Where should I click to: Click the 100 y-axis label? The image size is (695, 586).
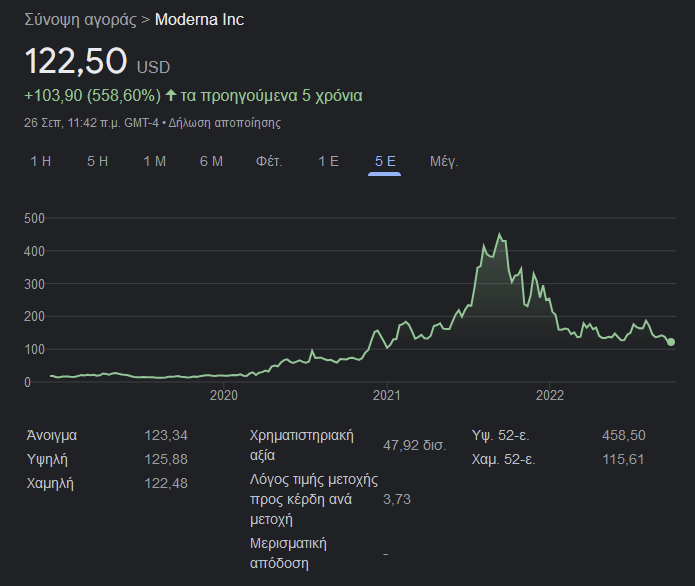point(35,349)
